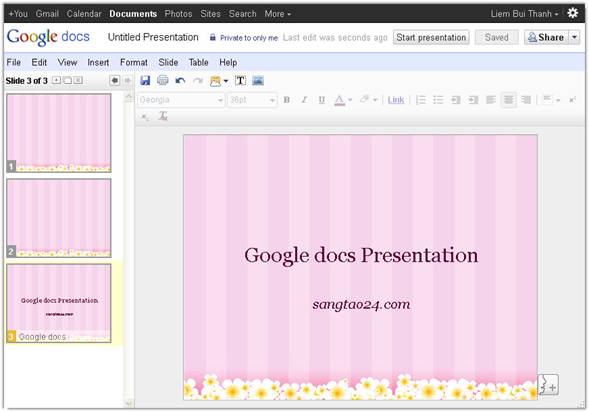589x412 pixels.
Task: Click the highlight color marker swatch
Action: point(364,100)
